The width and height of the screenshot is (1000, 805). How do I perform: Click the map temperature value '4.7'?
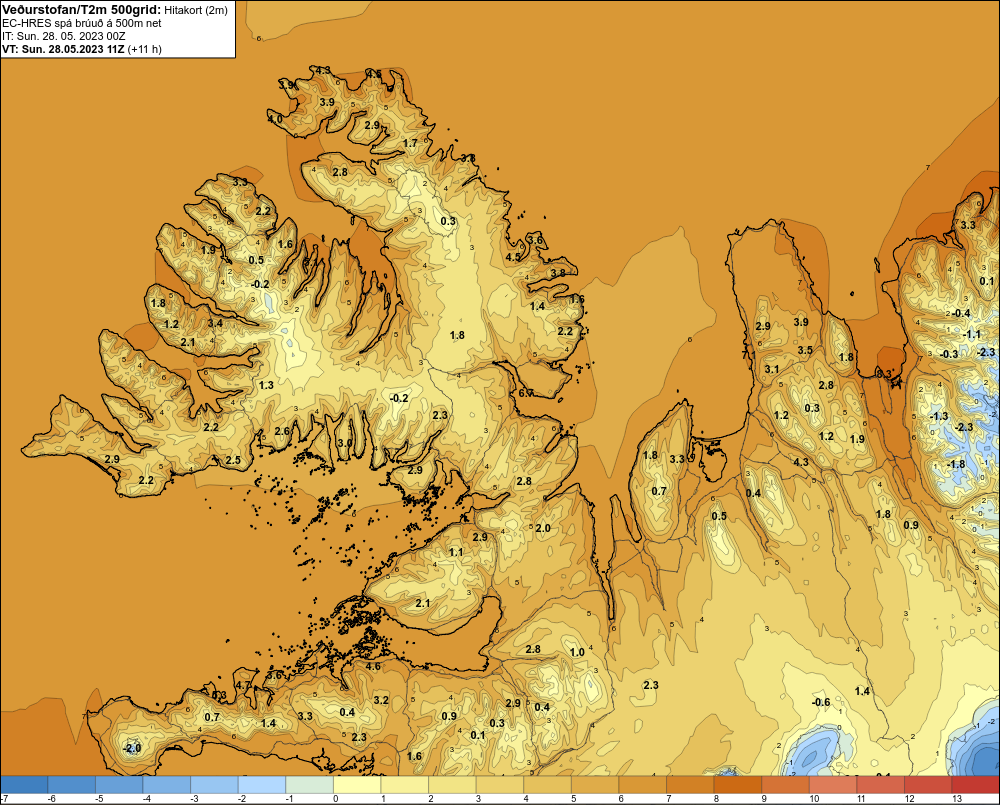click(x=243, y=686)
